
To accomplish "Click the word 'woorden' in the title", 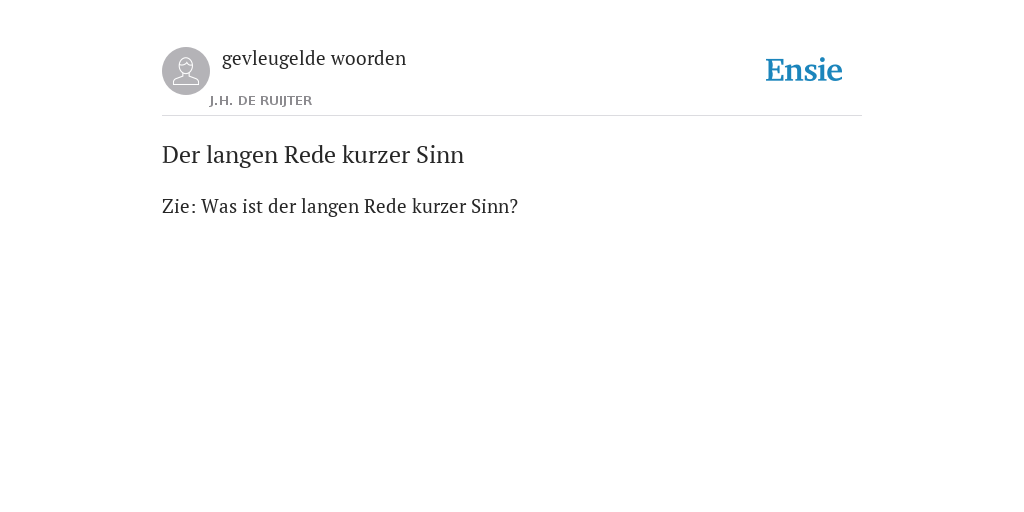I will point(368,59).
